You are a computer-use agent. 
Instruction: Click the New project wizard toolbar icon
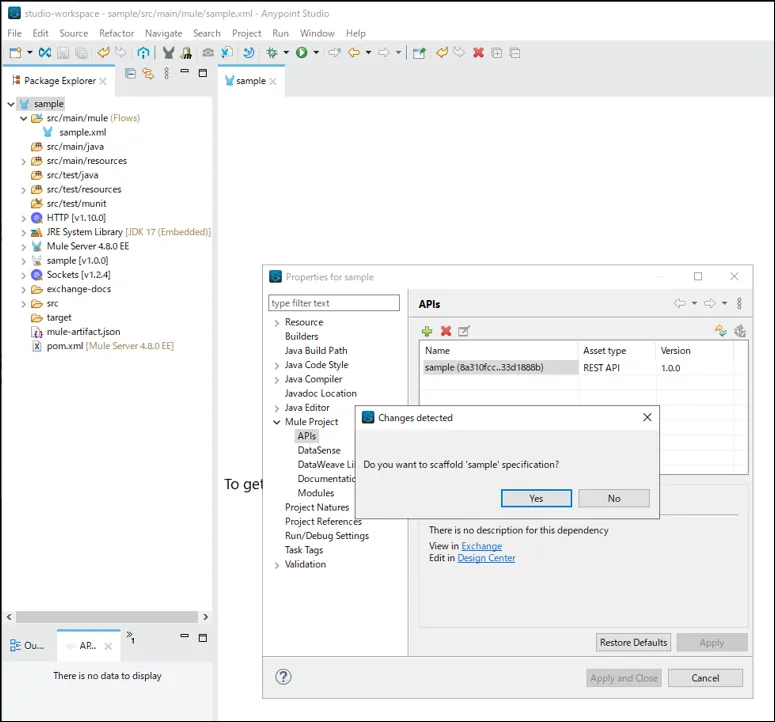click(15, 52)
